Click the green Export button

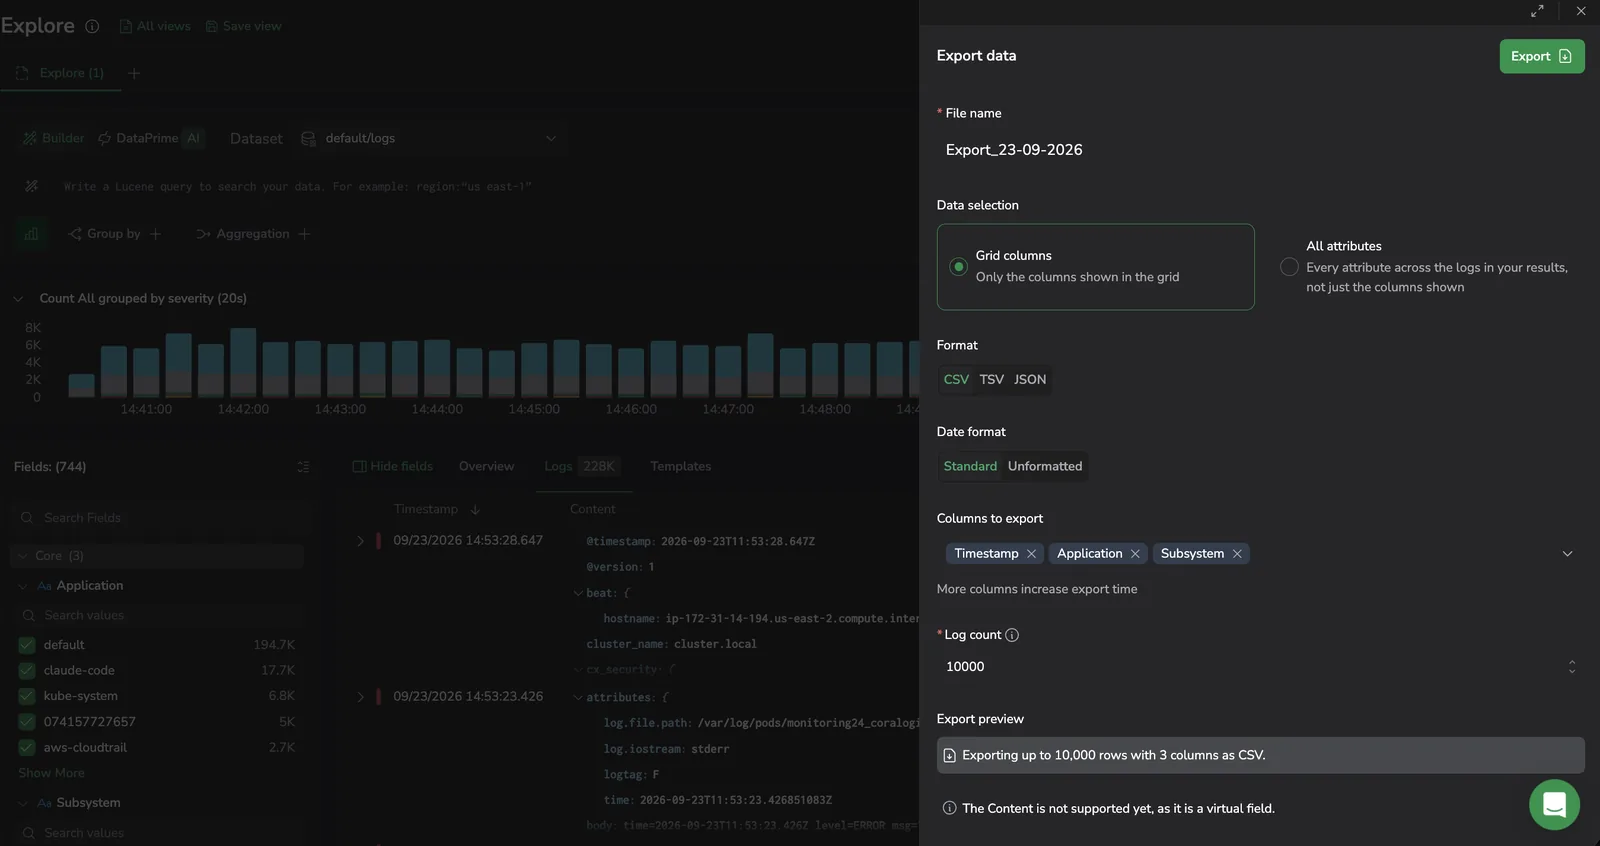click(1541, 56)
